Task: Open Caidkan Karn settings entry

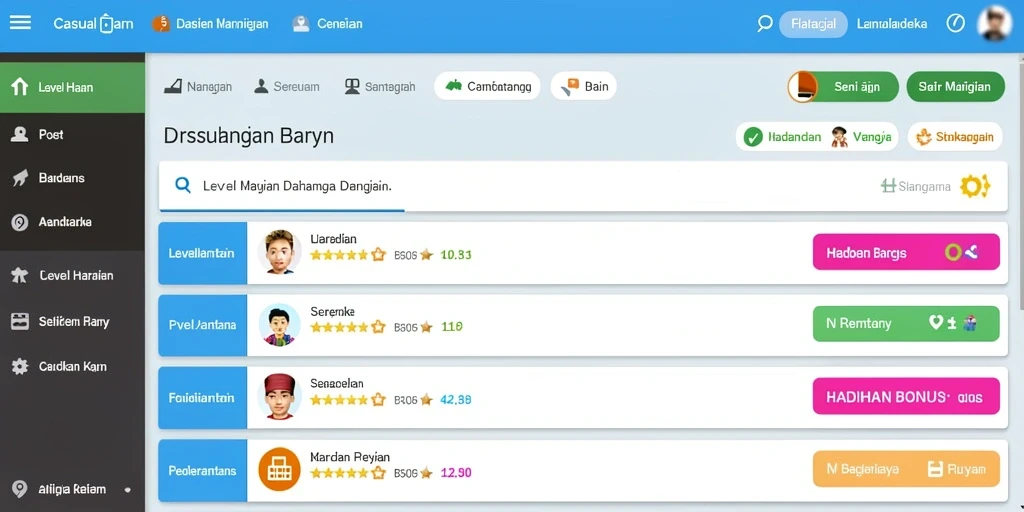Action: (x=72, y=366)
